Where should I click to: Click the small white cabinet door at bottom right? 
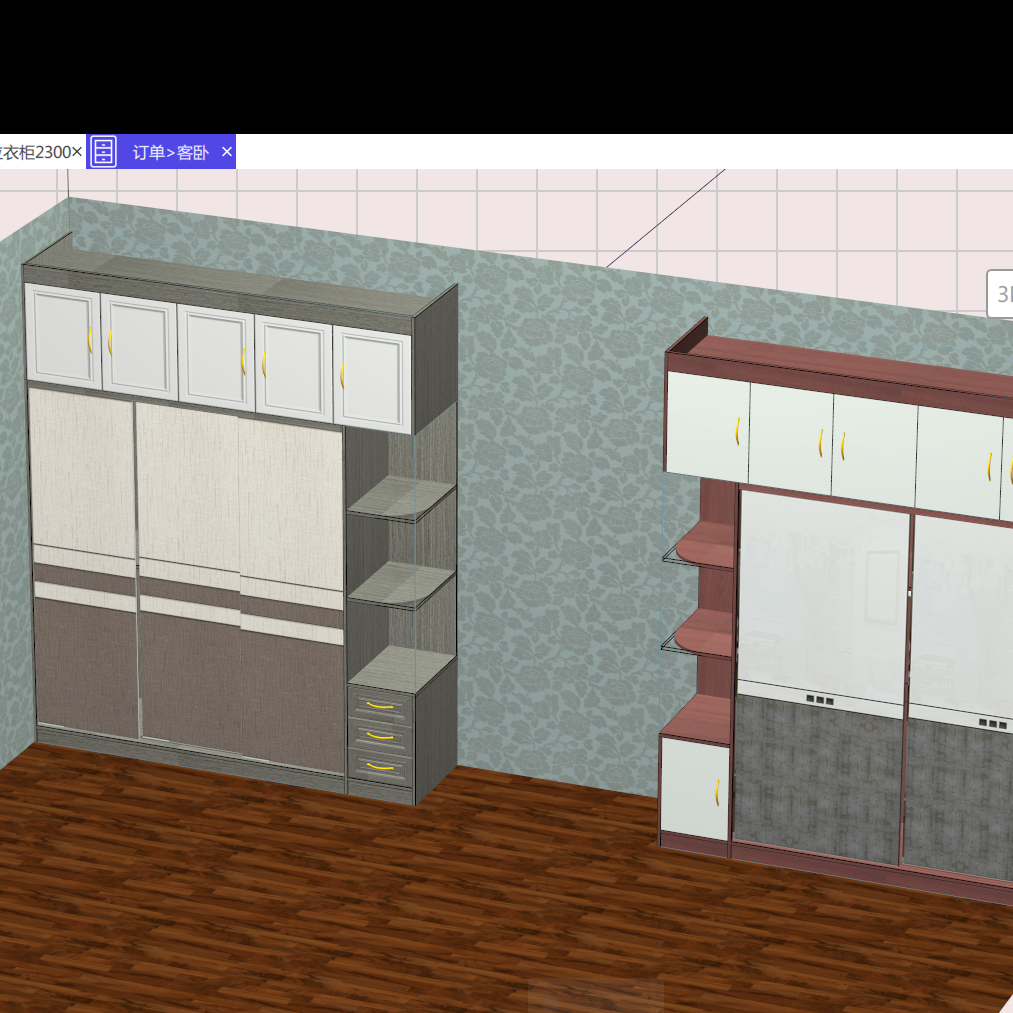pos(695,790)
